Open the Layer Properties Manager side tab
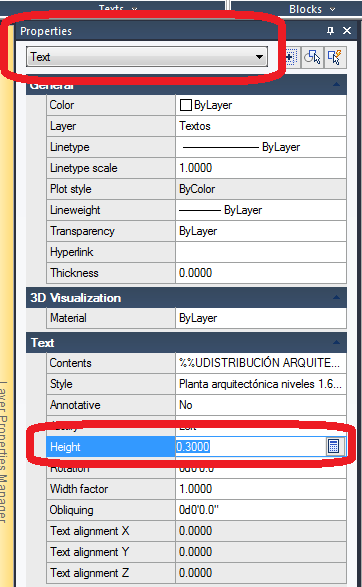 (x=3, y=452)
